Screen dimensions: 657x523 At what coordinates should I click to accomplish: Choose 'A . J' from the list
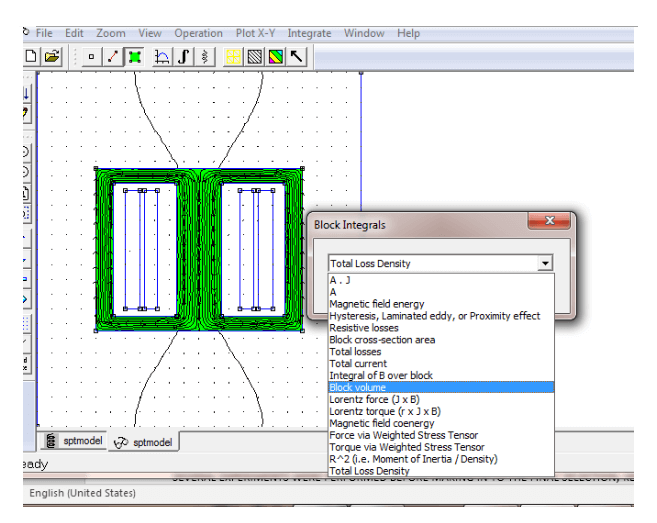tap(441, 280)
